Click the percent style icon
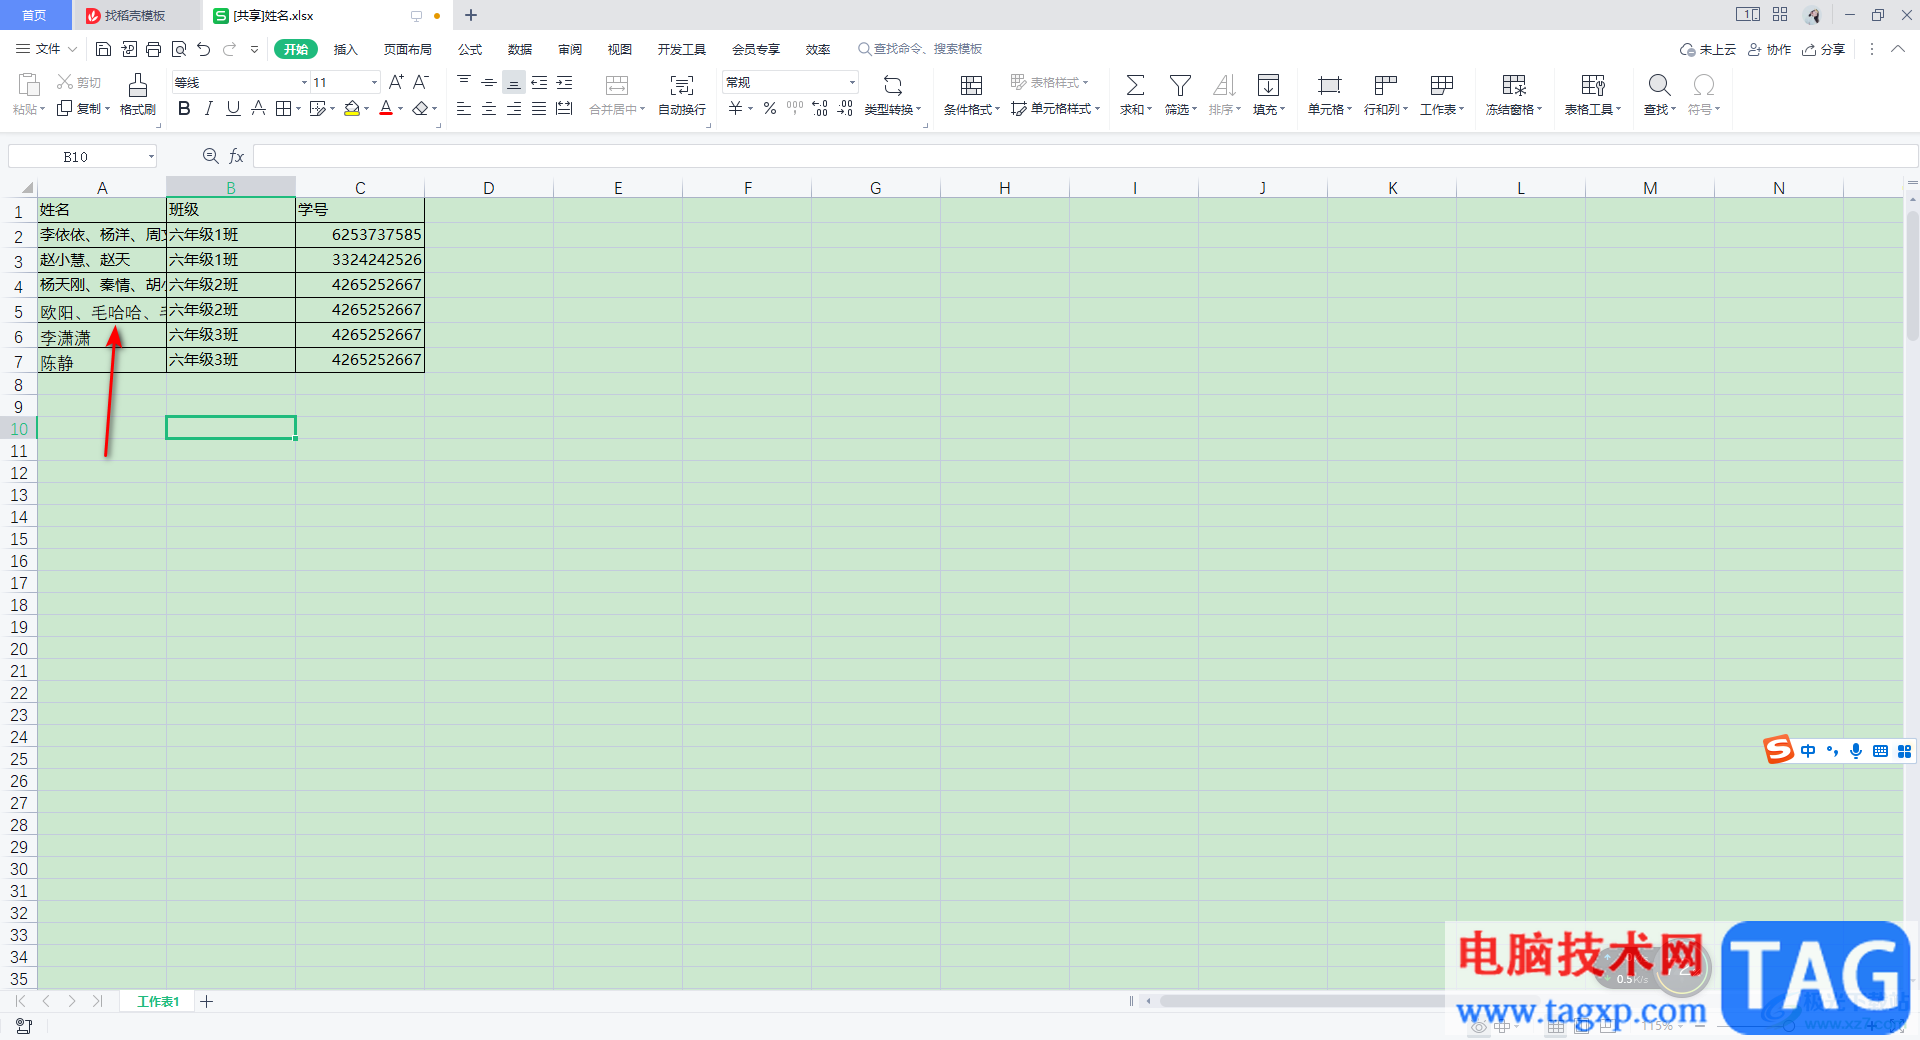1920x1040 pixels. pos(770,108)
